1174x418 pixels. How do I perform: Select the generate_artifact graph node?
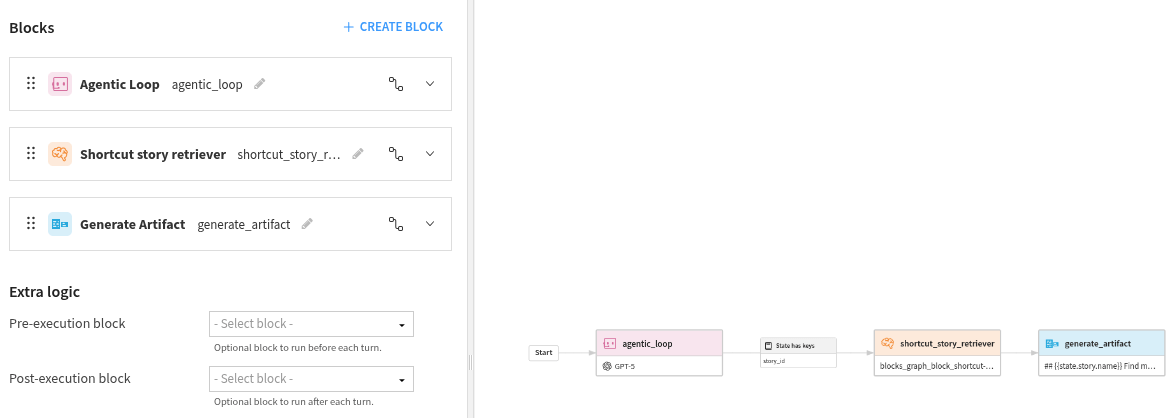tap(1101, 343)
